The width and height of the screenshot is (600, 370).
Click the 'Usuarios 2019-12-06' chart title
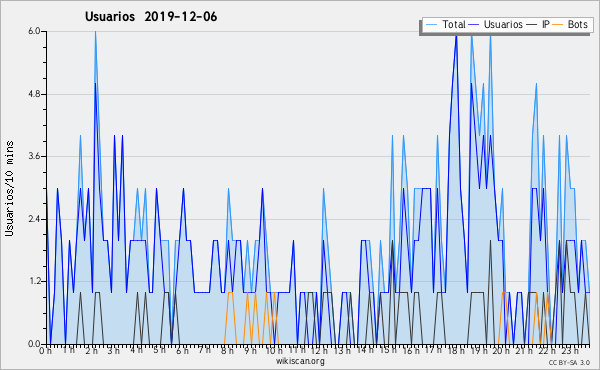click(151, 17)
